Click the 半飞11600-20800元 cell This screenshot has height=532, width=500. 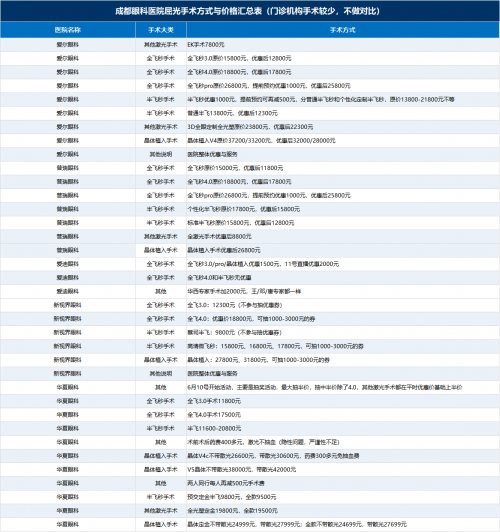pos(343,429)
